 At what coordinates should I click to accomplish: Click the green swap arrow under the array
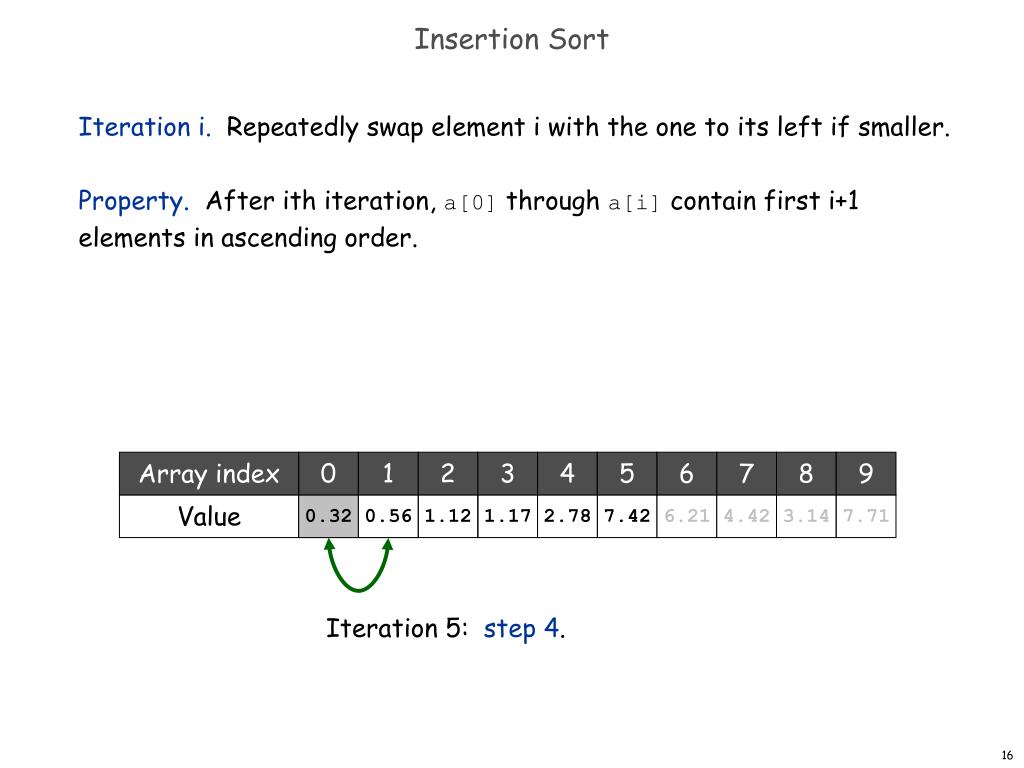[x=359, y=566]
